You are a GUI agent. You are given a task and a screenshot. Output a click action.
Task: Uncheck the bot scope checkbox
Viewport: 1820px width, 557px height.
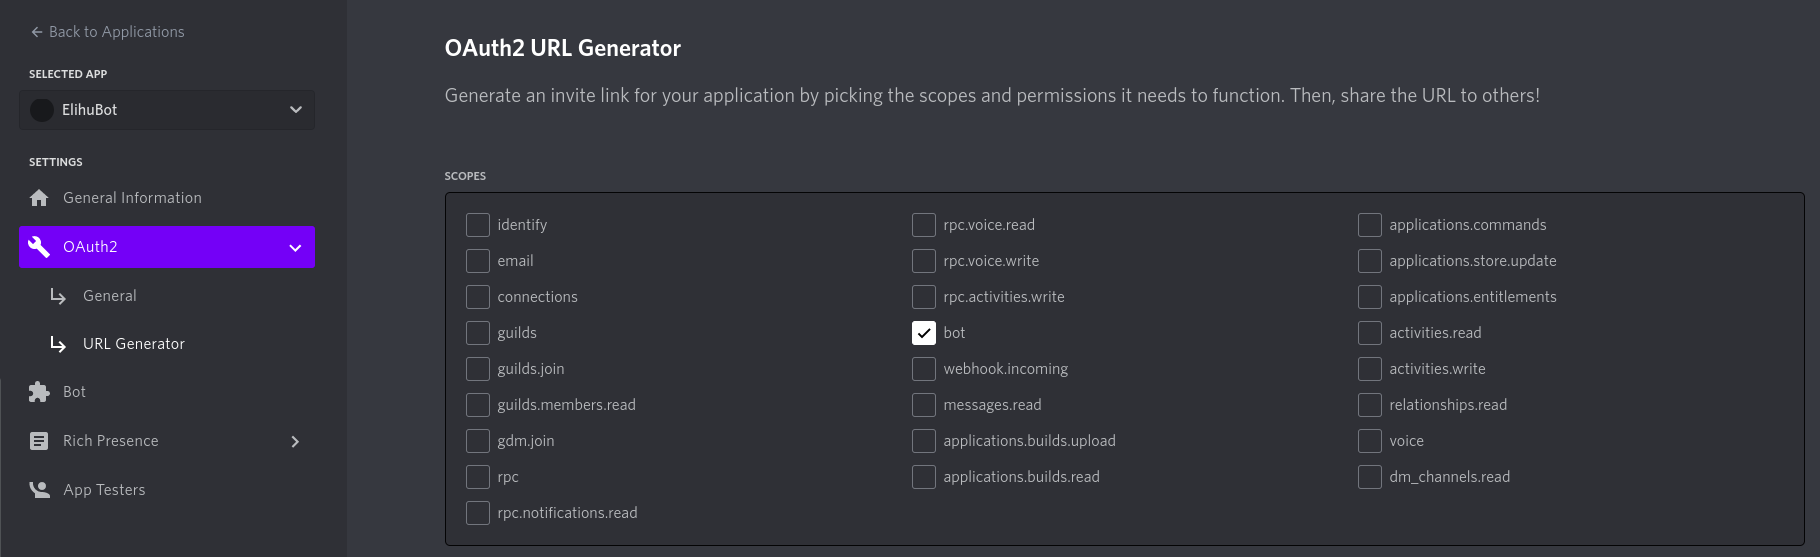(x=924, y=333)
